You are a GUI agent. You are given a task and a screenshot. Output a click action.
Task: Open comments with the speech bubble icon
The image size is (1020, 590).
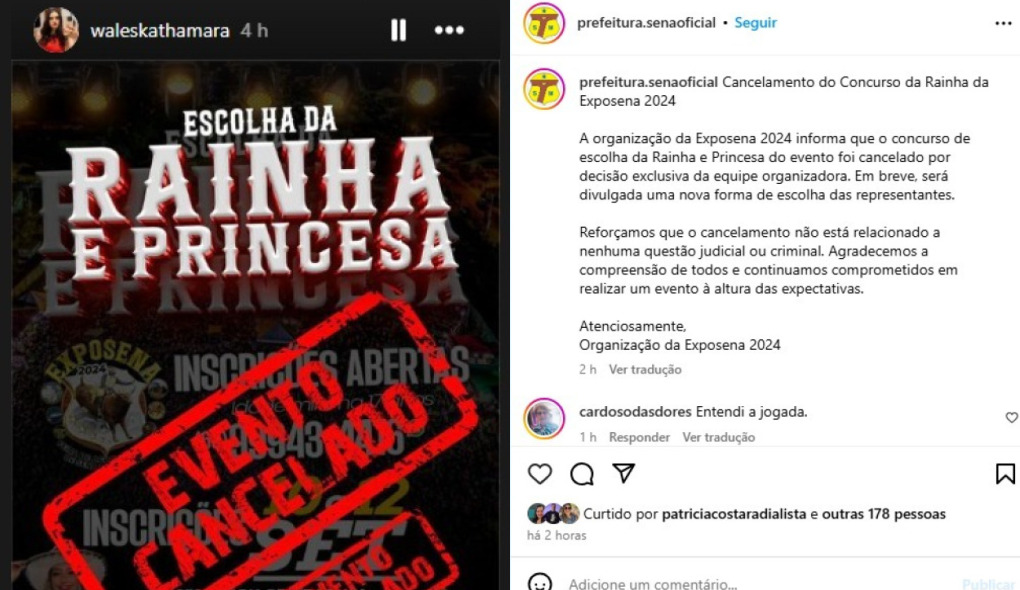coord(582,474)
